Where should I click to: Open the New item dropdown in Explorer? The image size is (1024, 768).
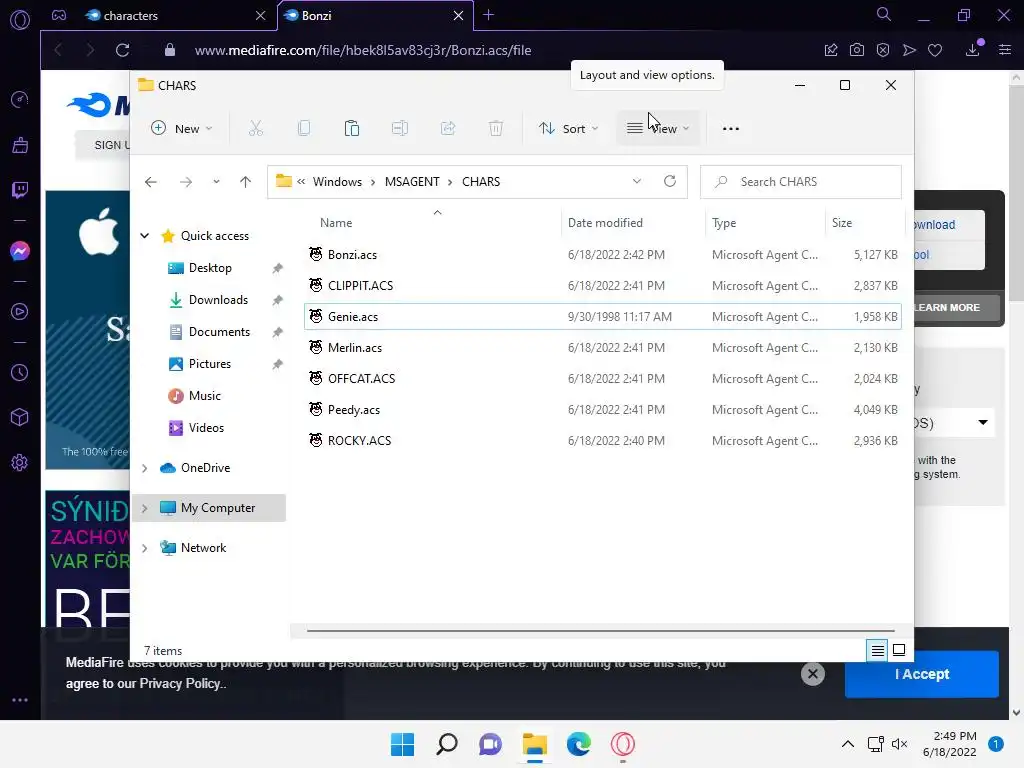click(x=182, y=129)
